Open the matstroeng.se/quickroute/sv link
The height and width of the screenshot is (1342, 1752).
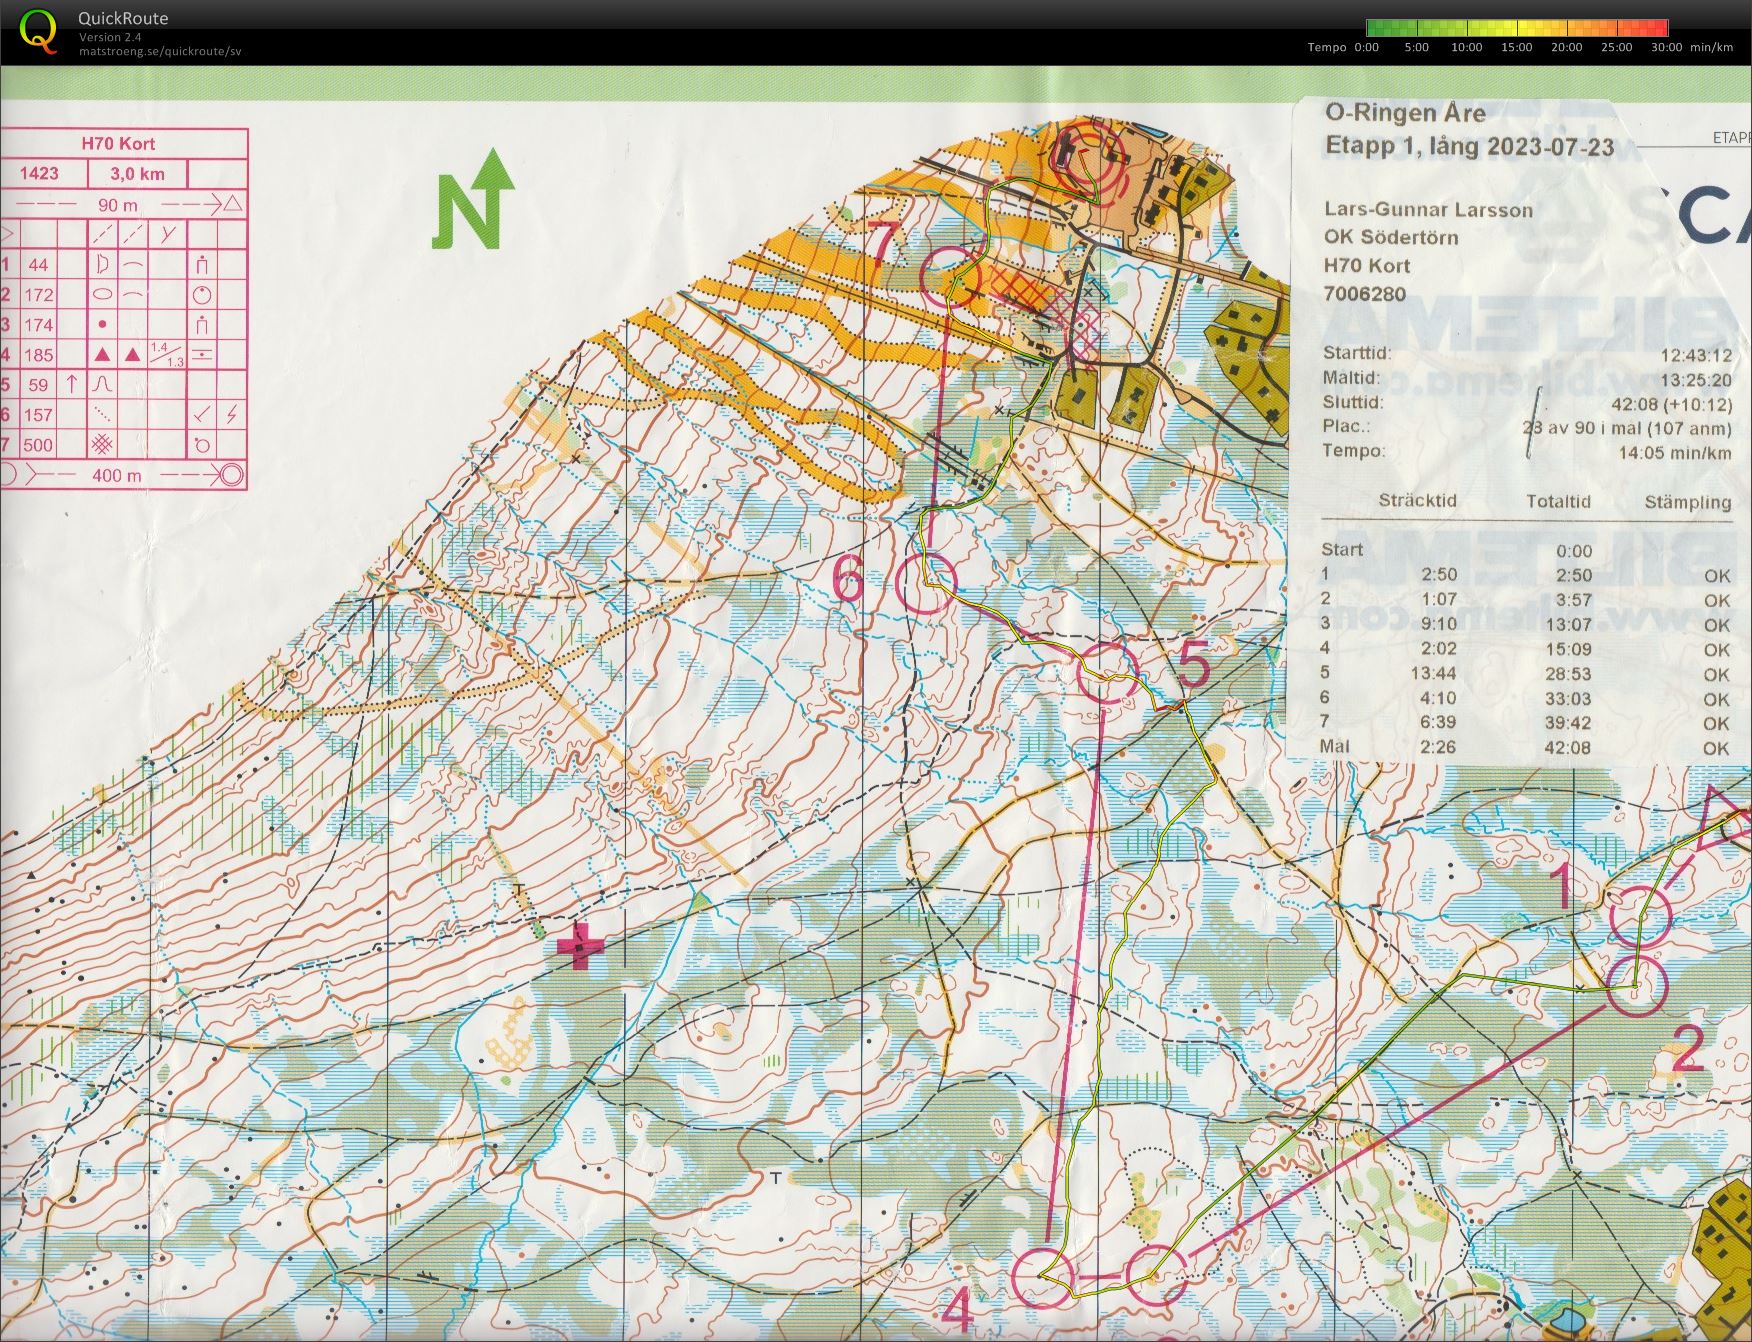[160, 51]
